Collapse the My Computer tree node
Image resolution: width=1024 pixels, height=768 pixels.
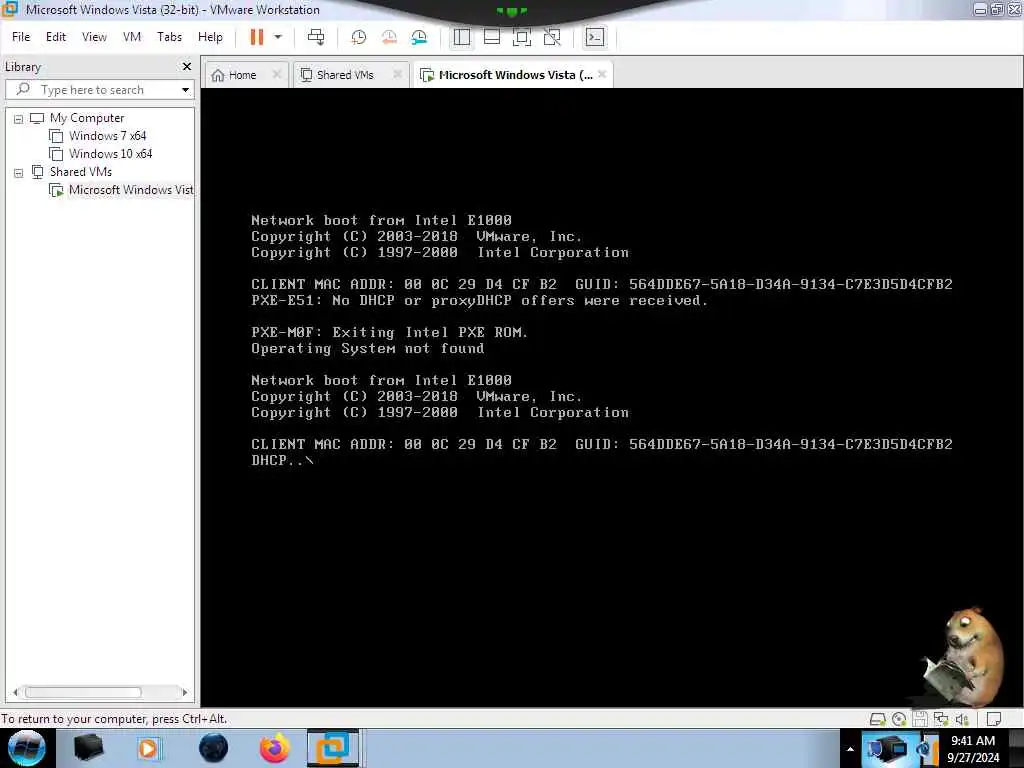point(18,119)
